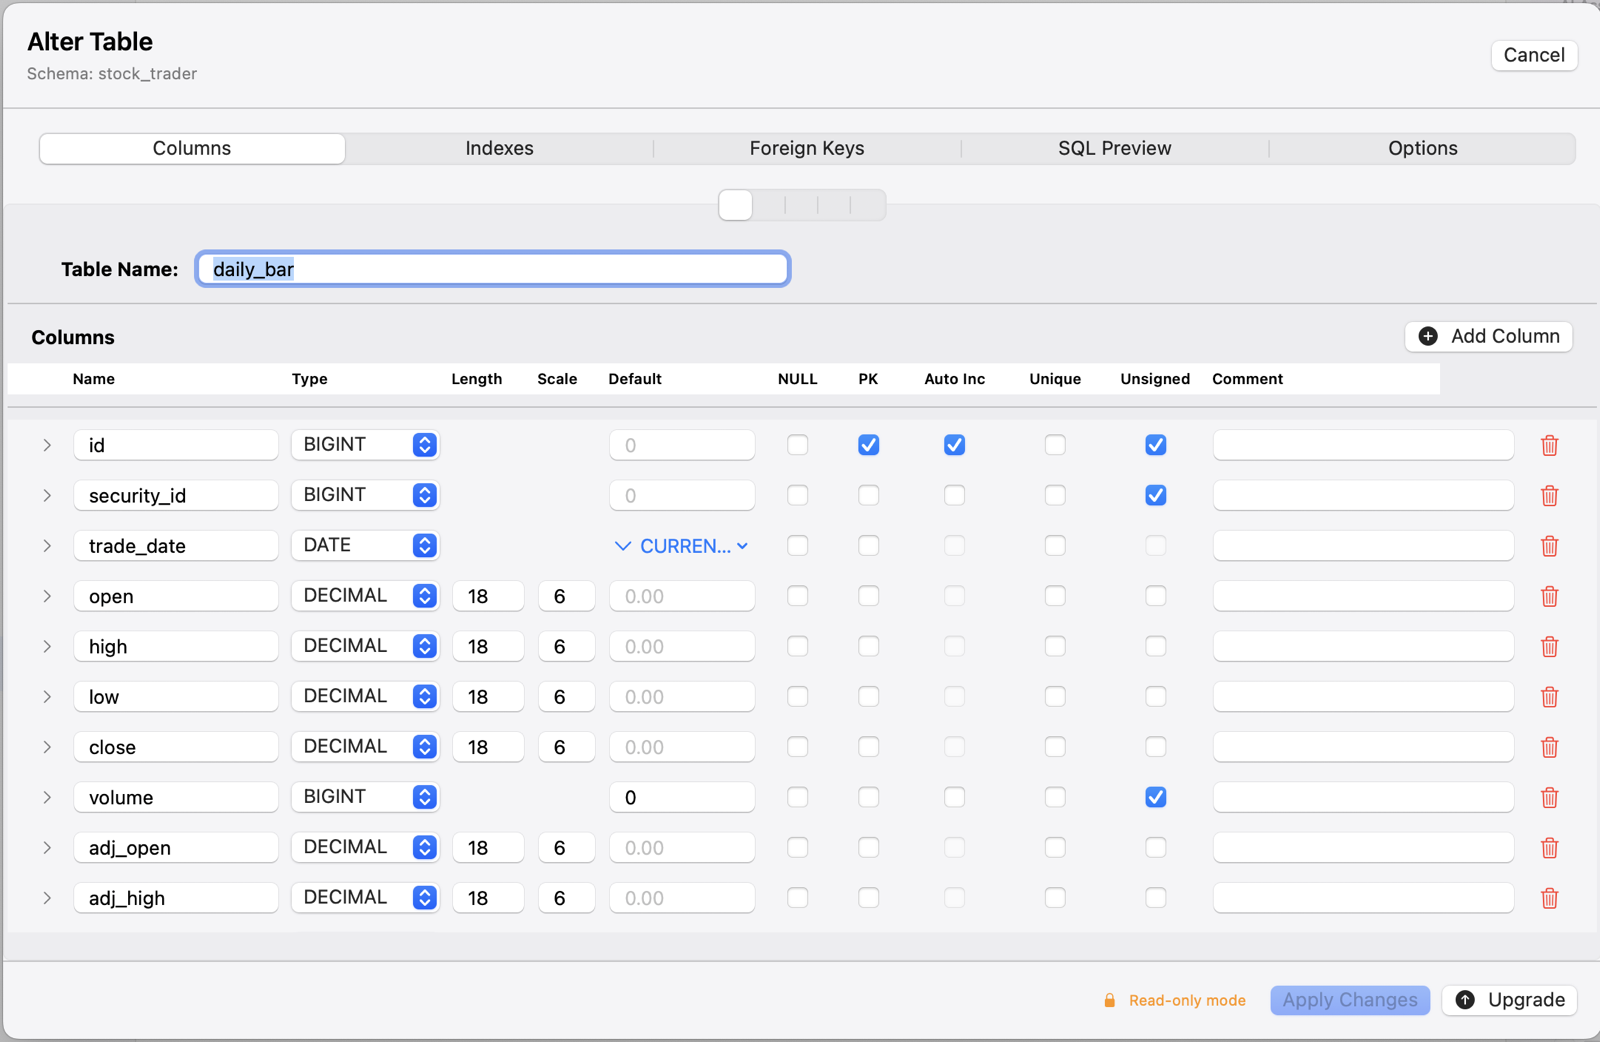
Task: Switch to the Columns tab
Action: point(192,148)
